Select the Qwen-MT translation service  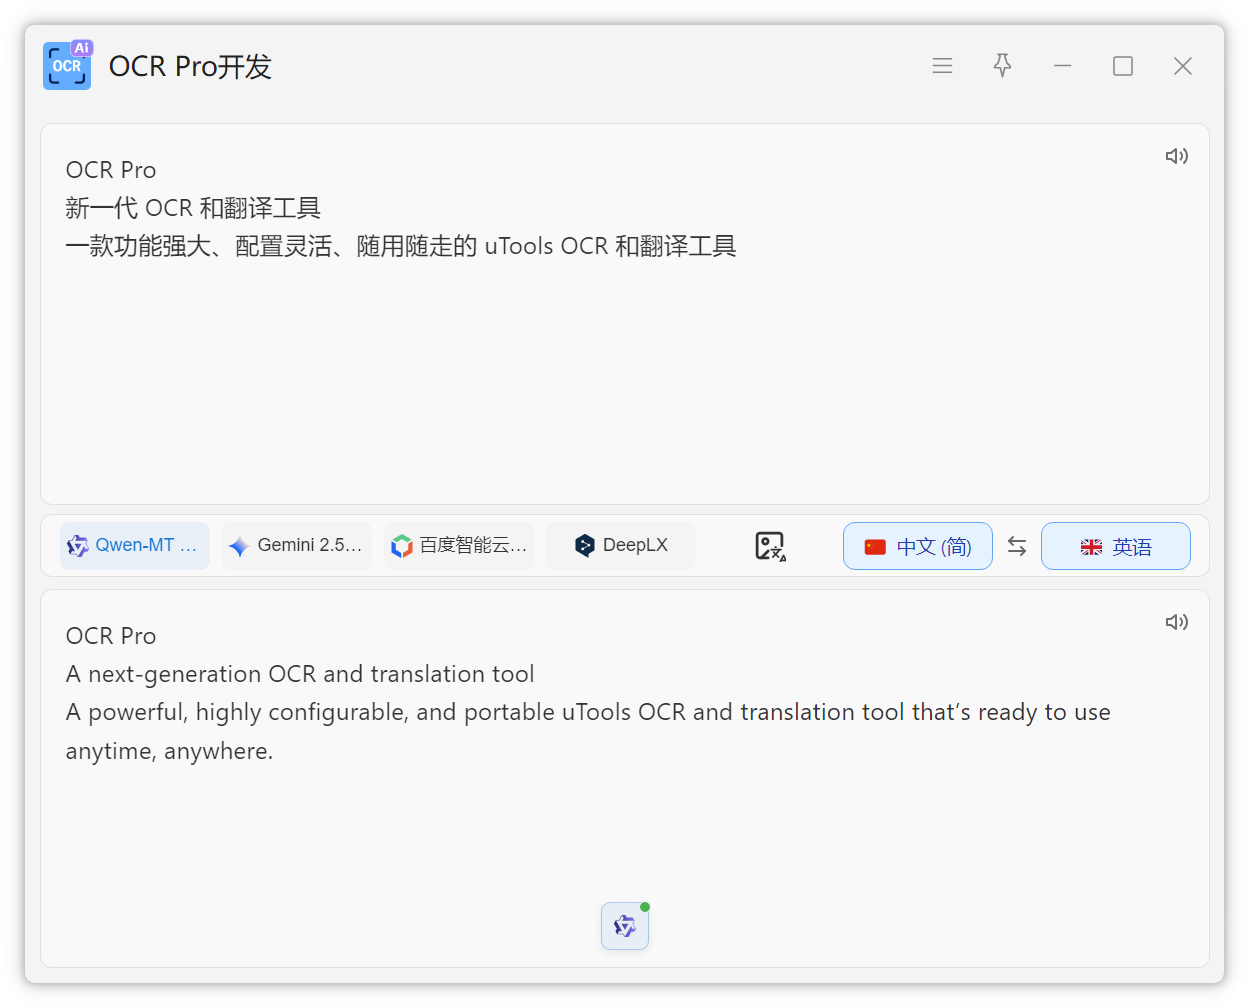135,546
